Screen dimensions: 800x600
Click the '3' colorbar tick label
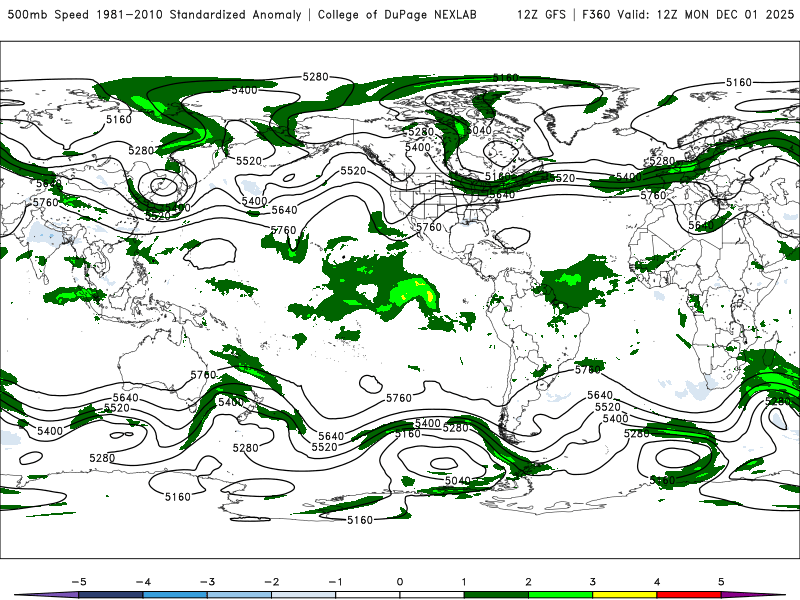pyautogui.click(x=593, y=582)
